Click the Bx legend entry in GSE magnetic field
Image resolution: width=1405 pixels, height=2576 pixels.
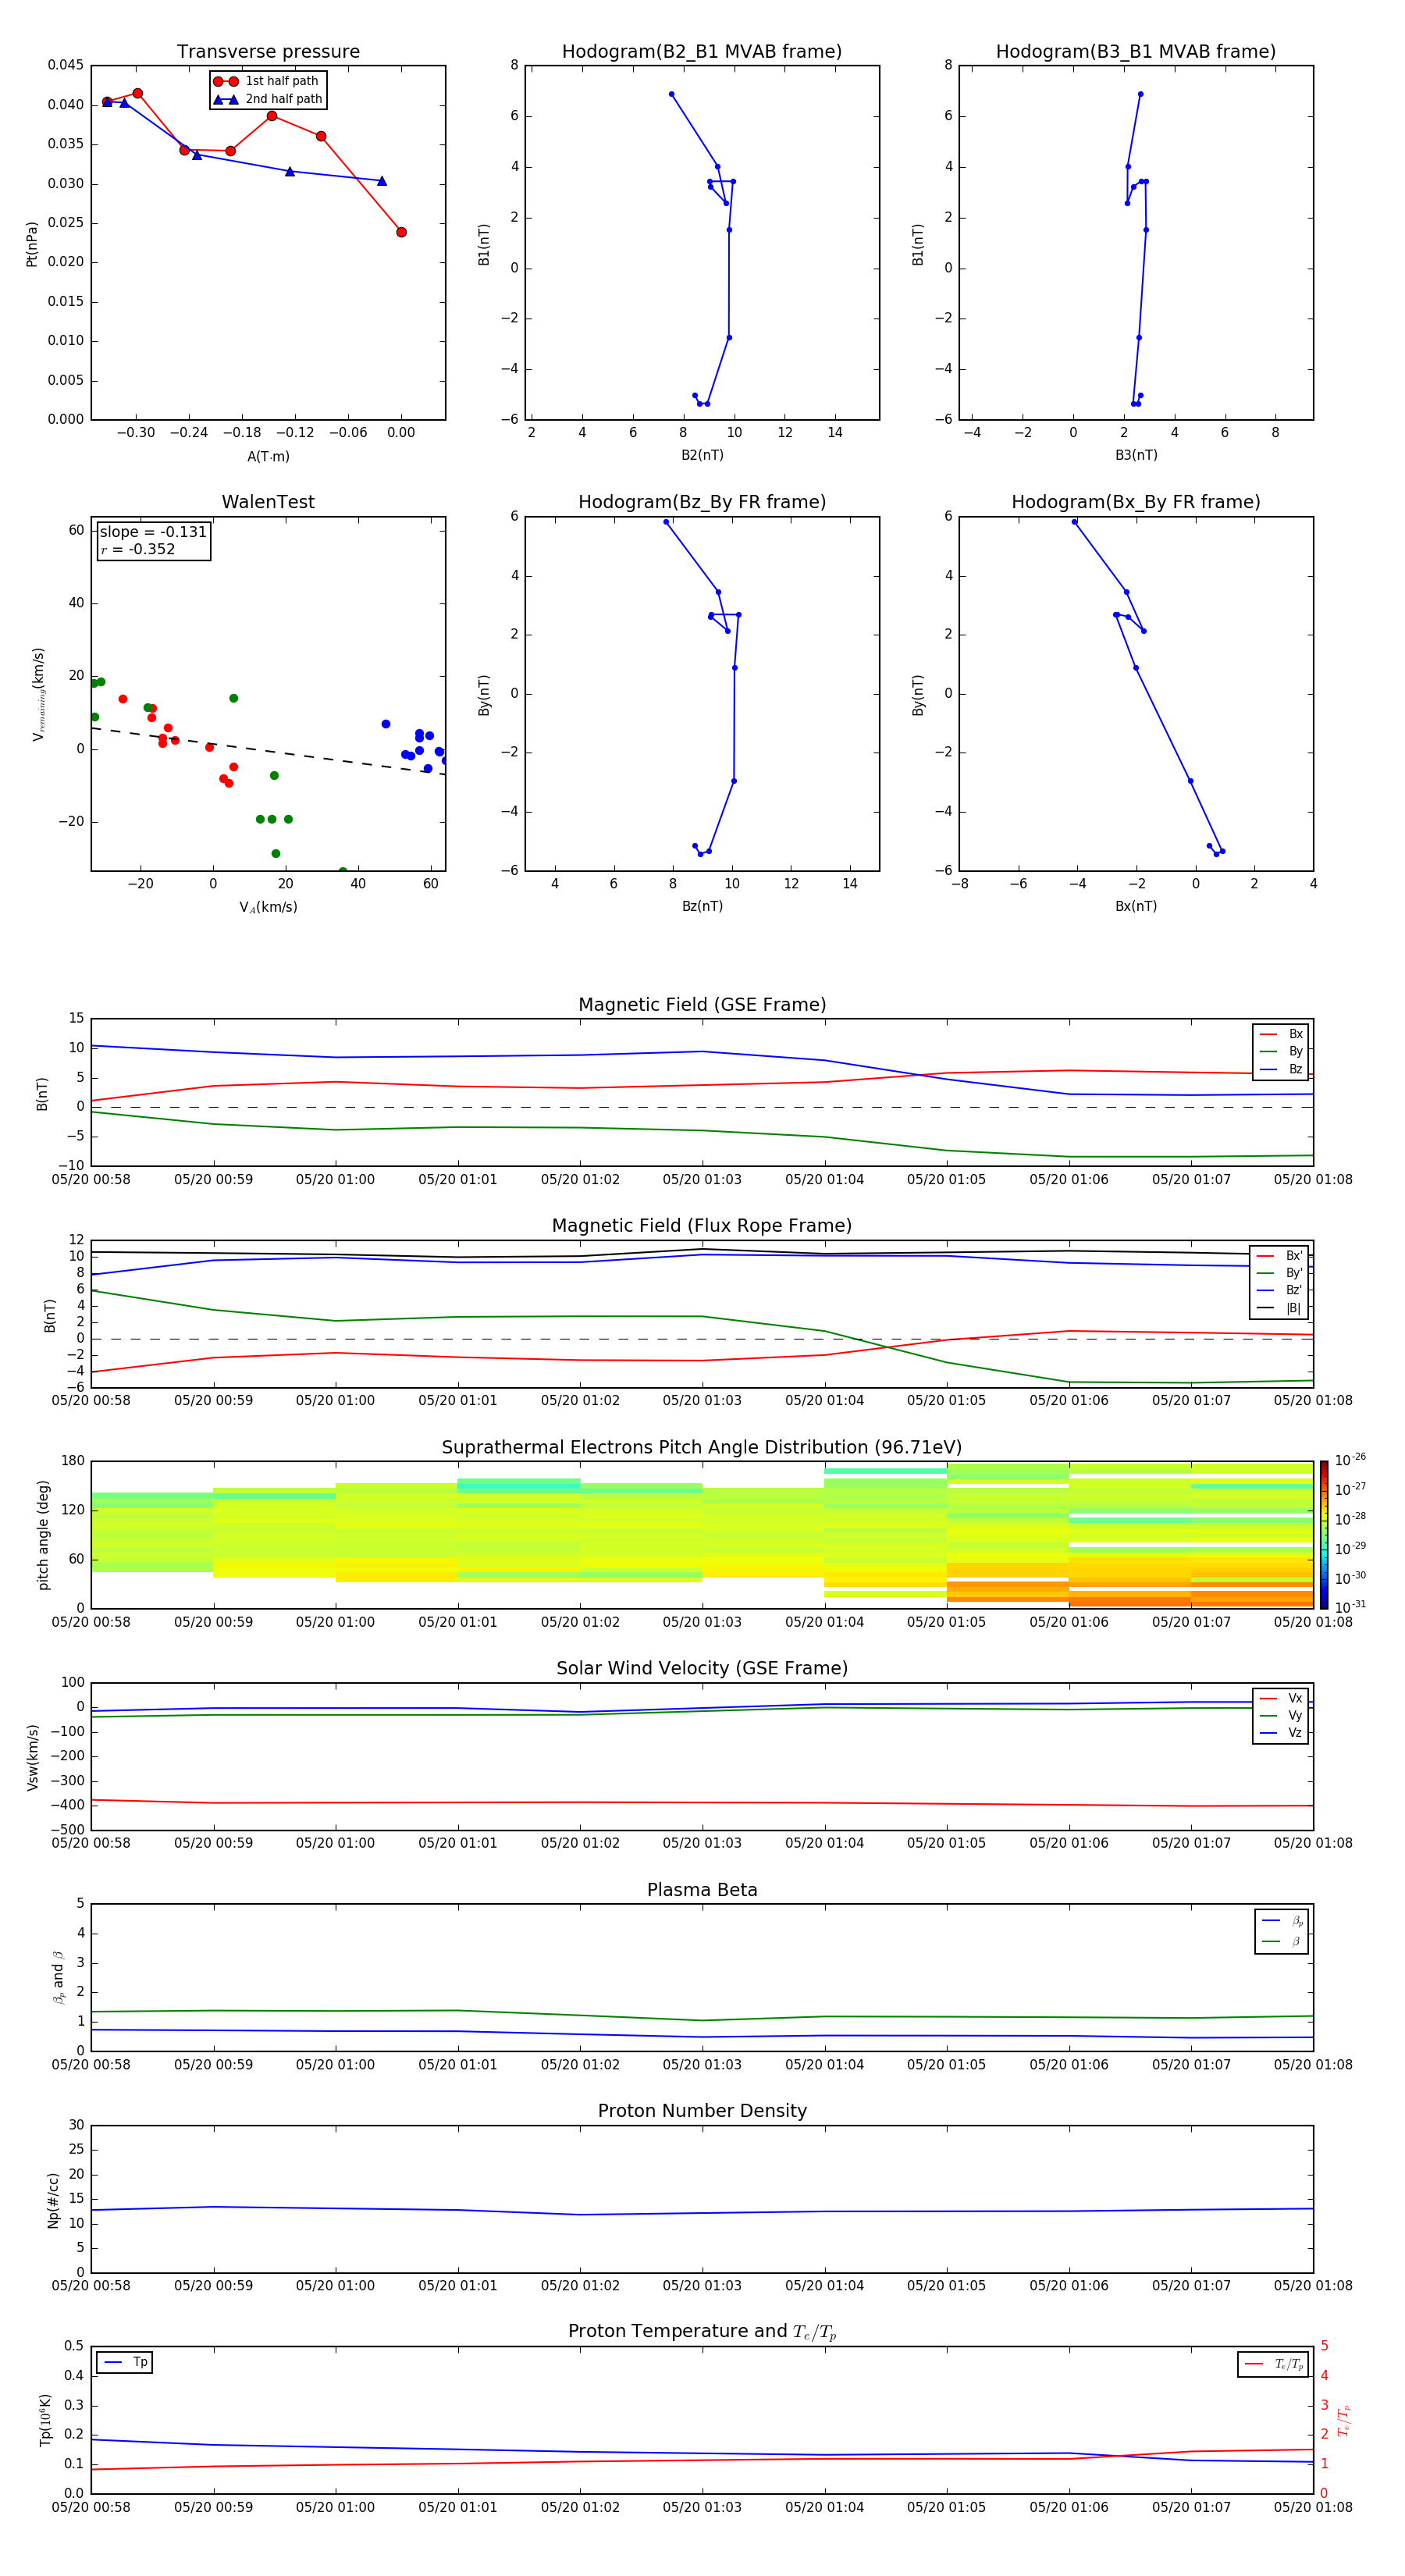[1281, 1034]
